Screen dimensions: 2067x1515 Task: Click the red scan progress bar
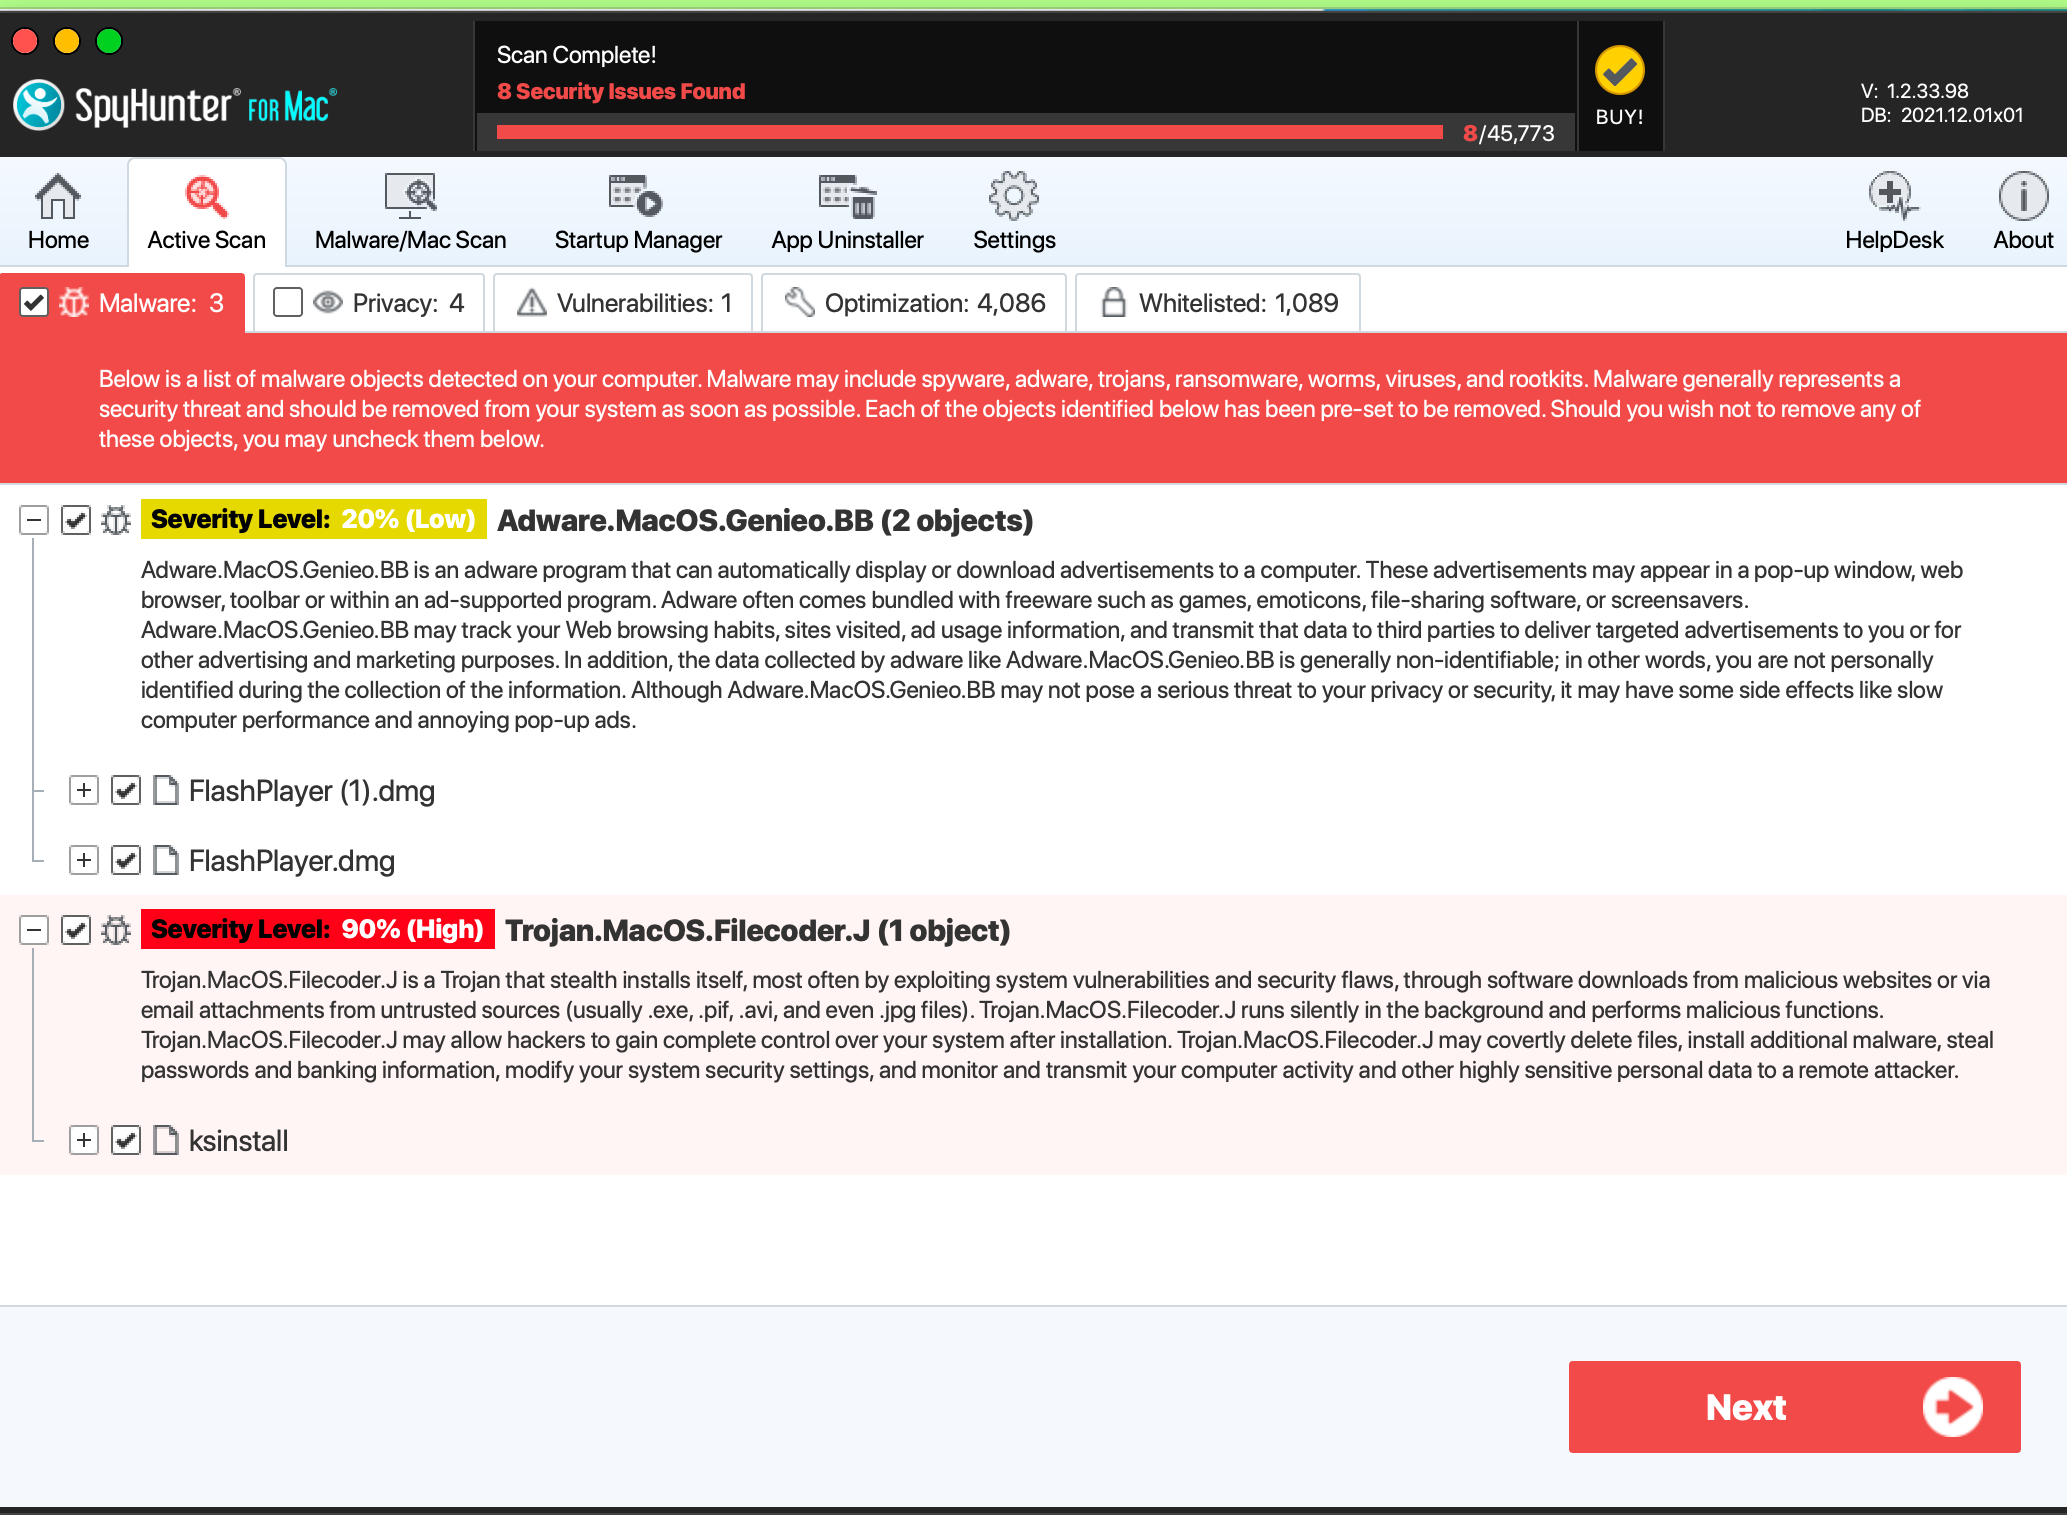click(968, 133)
